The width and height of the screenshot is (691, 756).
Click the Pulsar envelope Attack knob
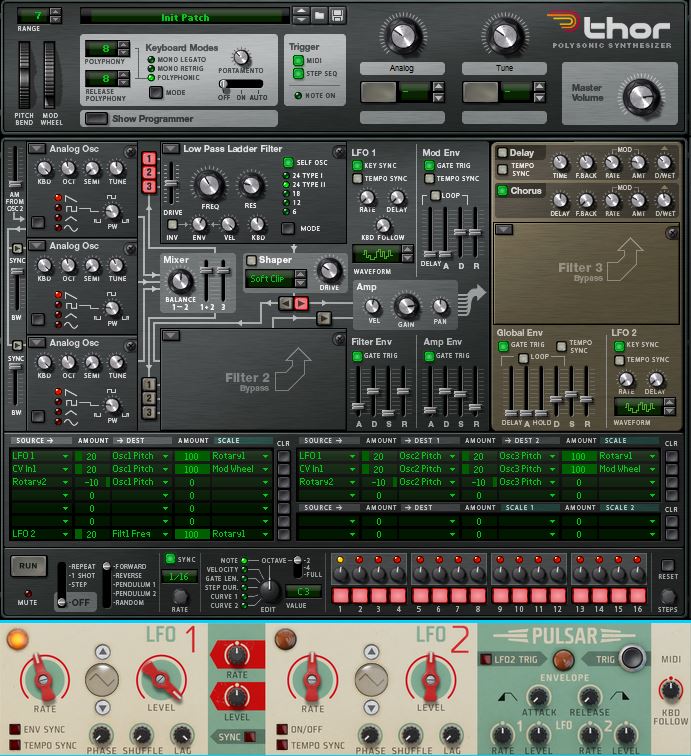(538, 697)
